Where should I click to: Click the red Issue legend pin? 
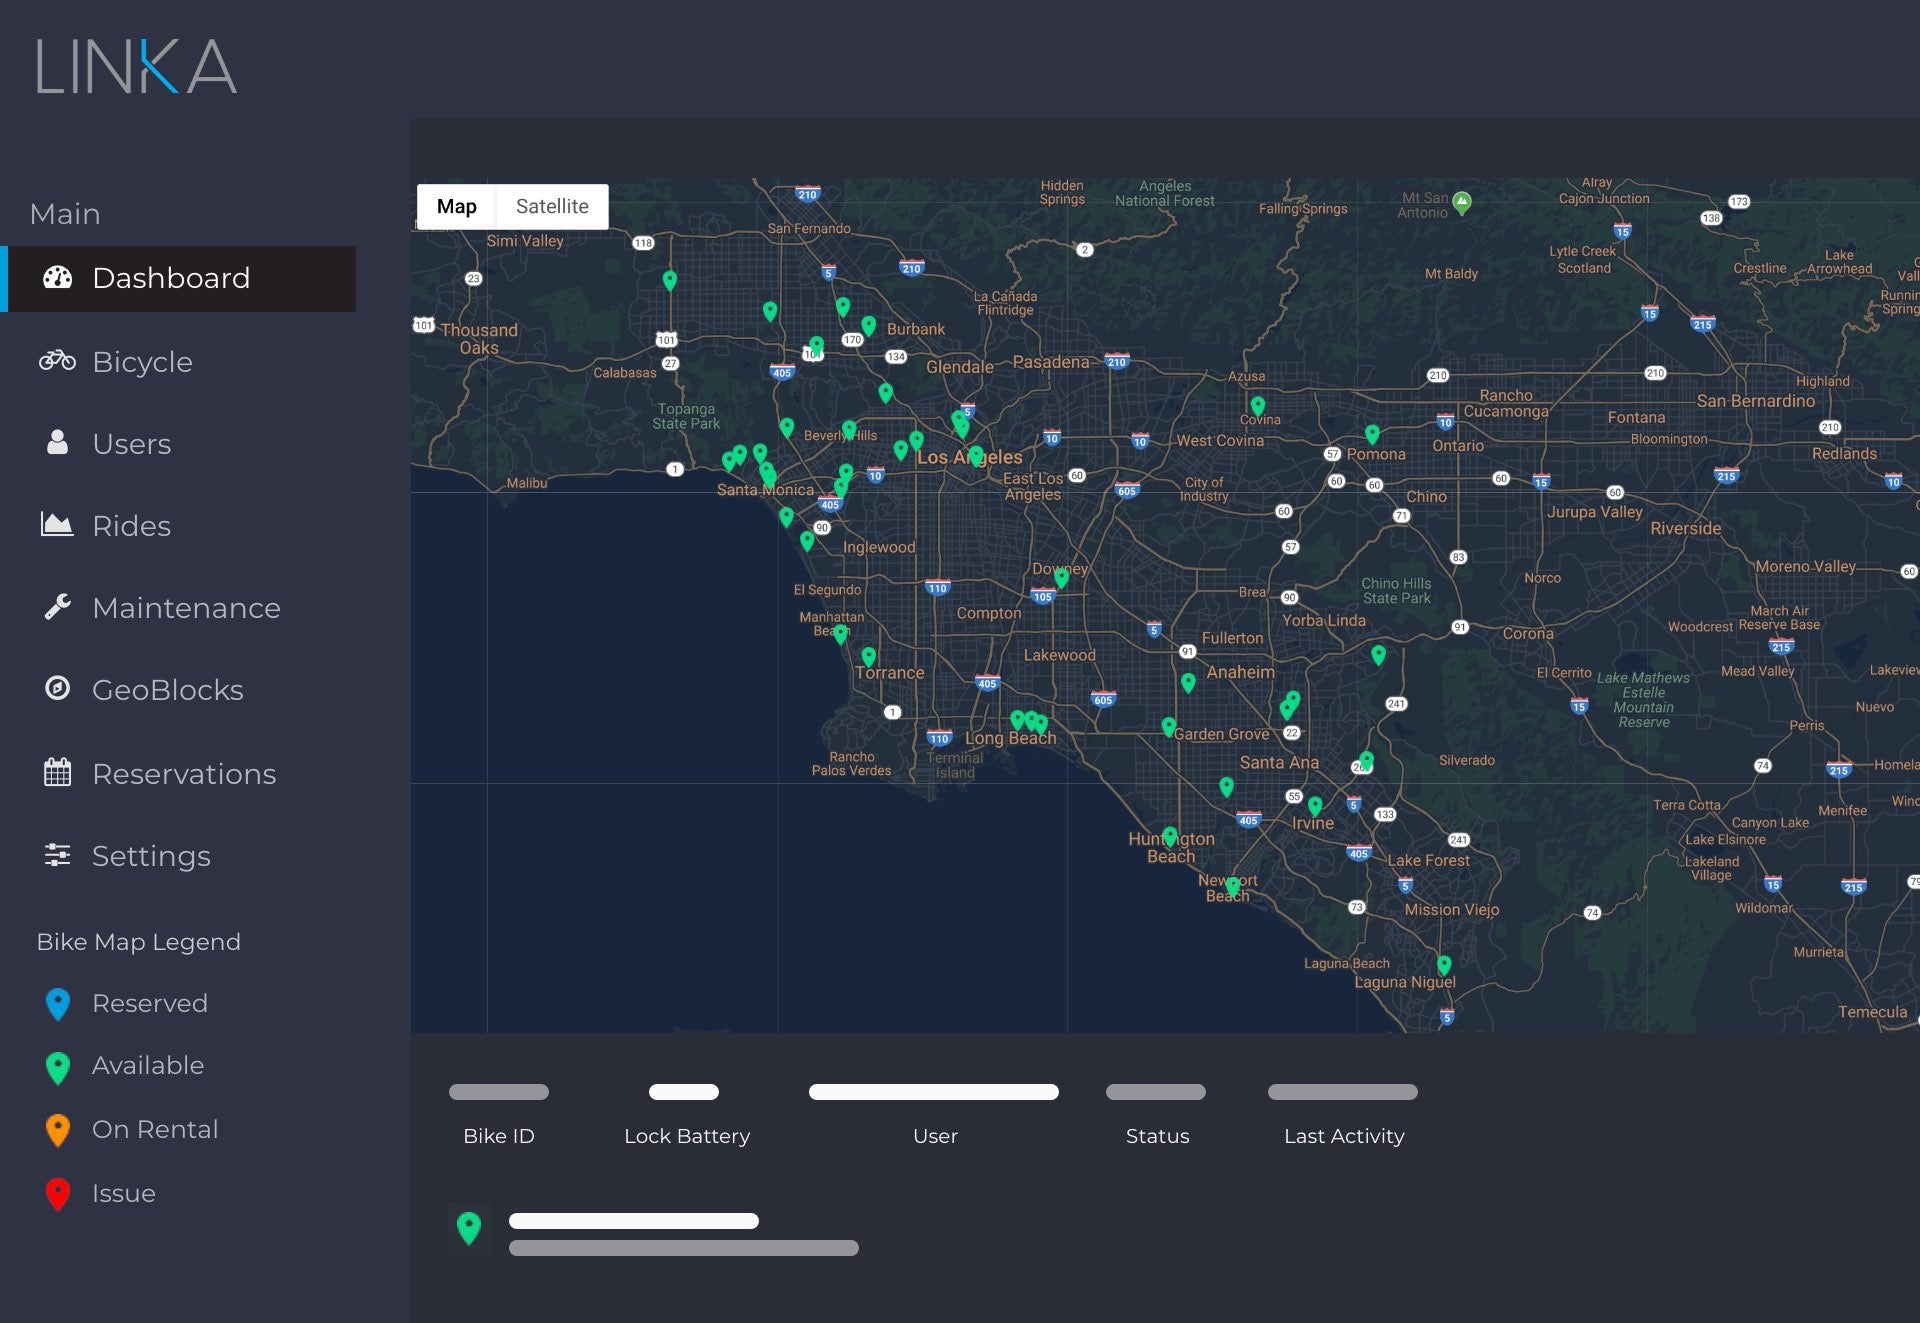[58, 1194]
